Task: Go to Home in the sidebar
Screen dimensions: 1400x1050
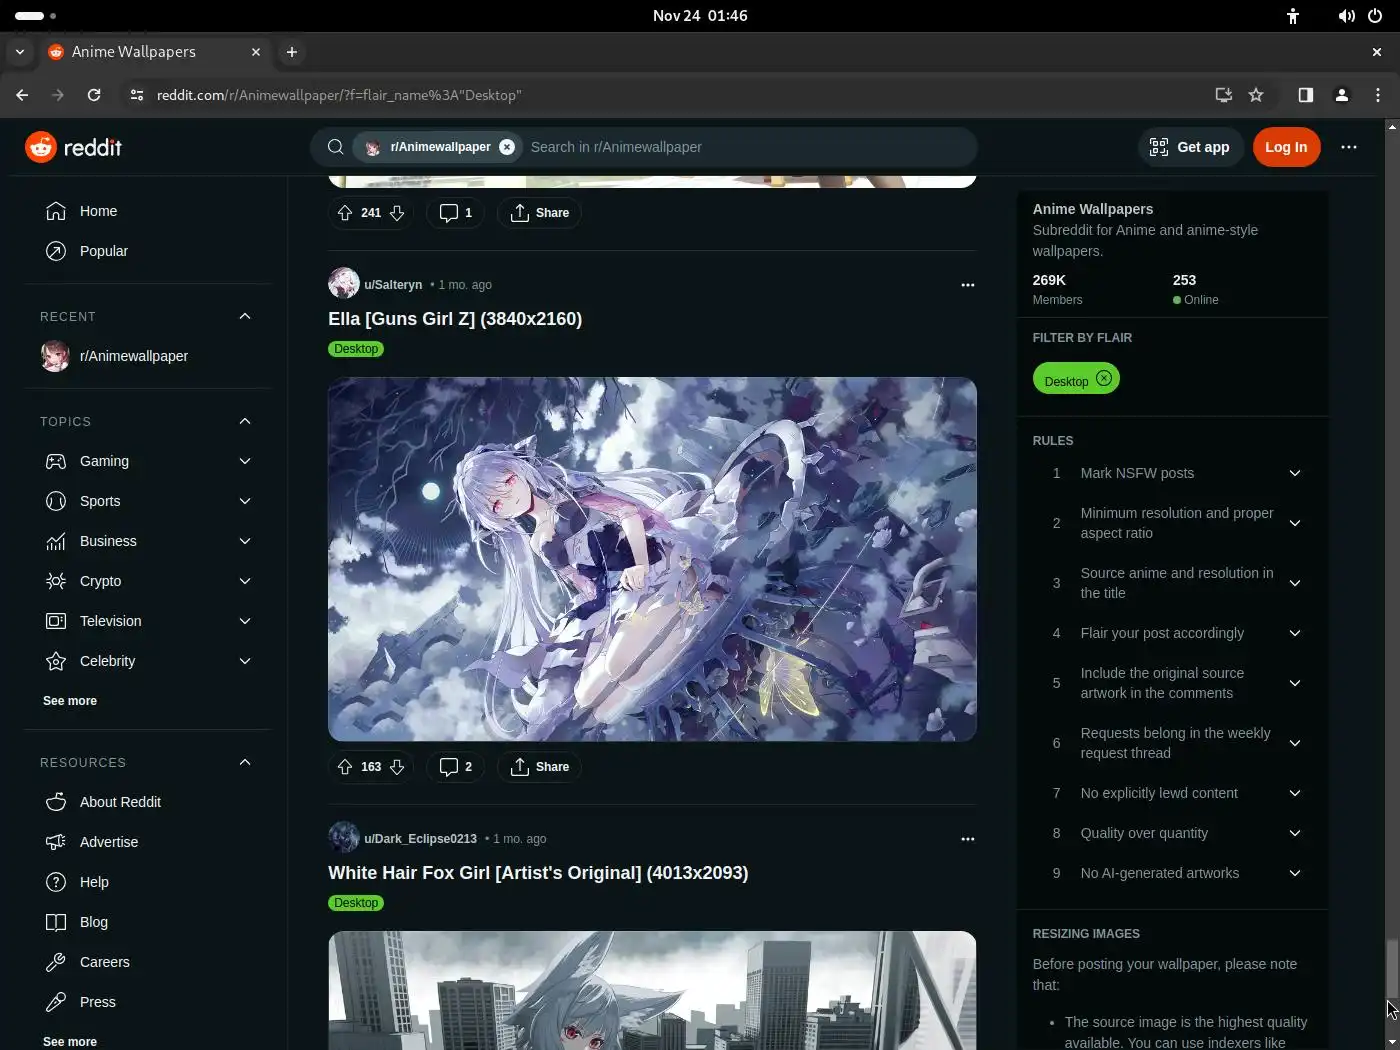Action: tap(148, 211)
